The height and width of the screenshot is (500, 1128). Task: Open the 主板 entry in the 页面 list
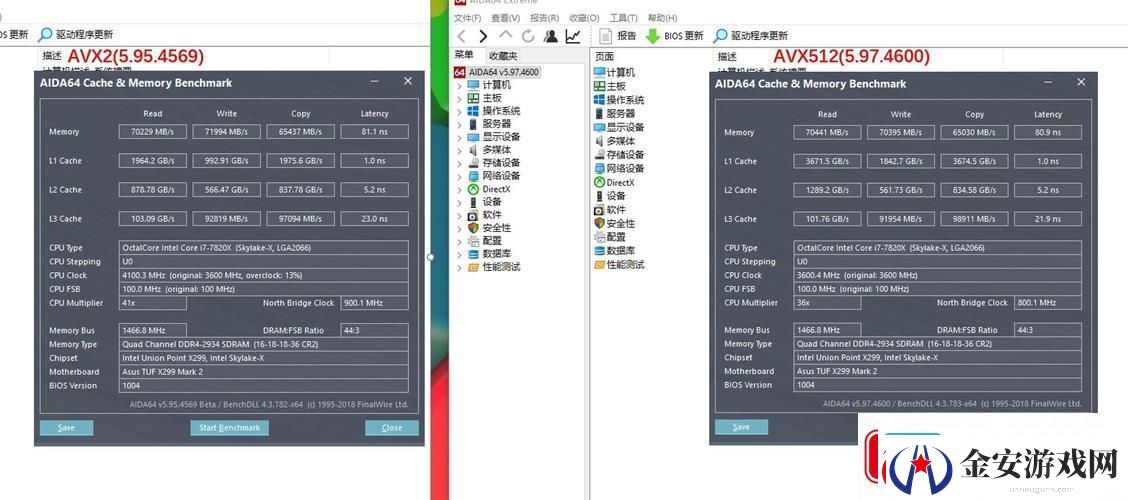tap(610, 86)
